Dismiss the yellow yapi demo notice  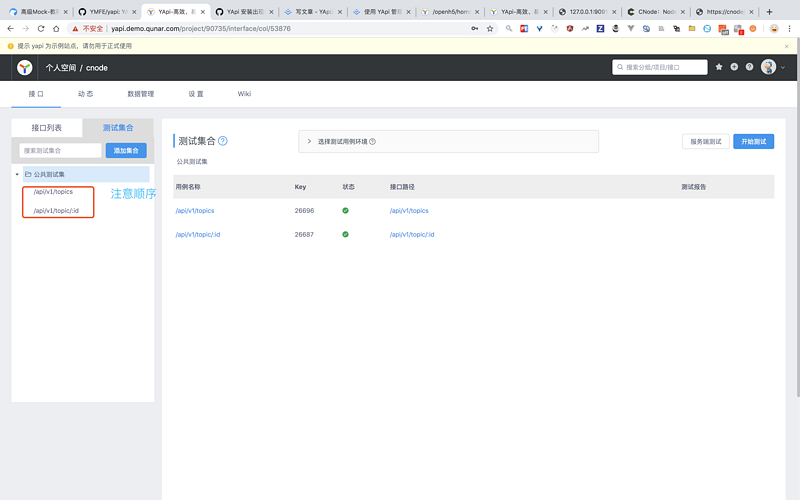[x=786, y=46]
